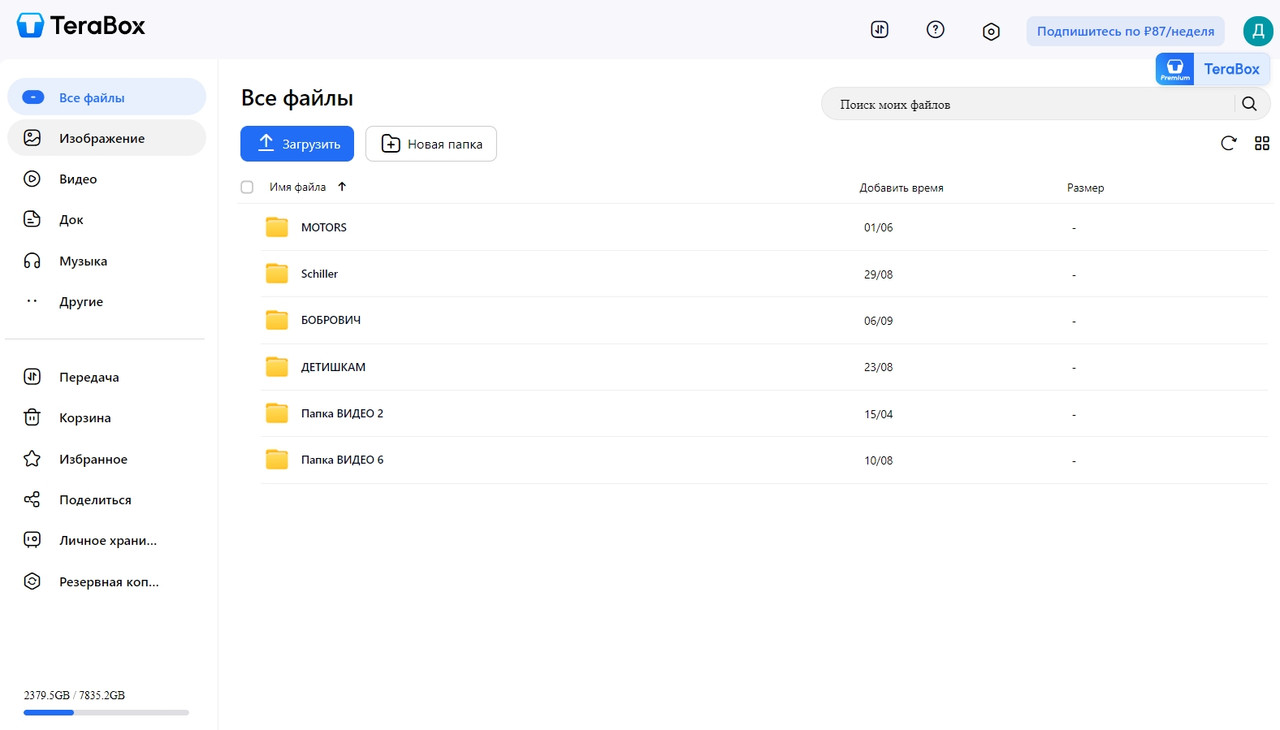Click the Загрузить upload button
Viewport: 1280px width, 730px height.
297,144
